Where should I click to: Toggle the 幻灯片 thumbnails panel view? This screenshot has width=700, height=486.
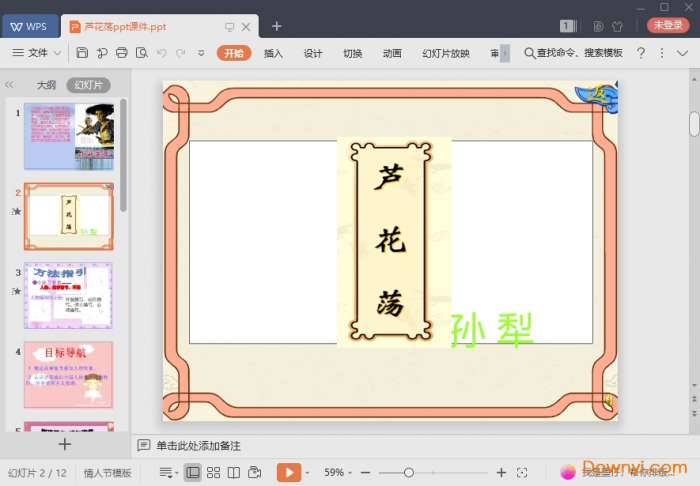pyautogui.click(x=88, y=86)
